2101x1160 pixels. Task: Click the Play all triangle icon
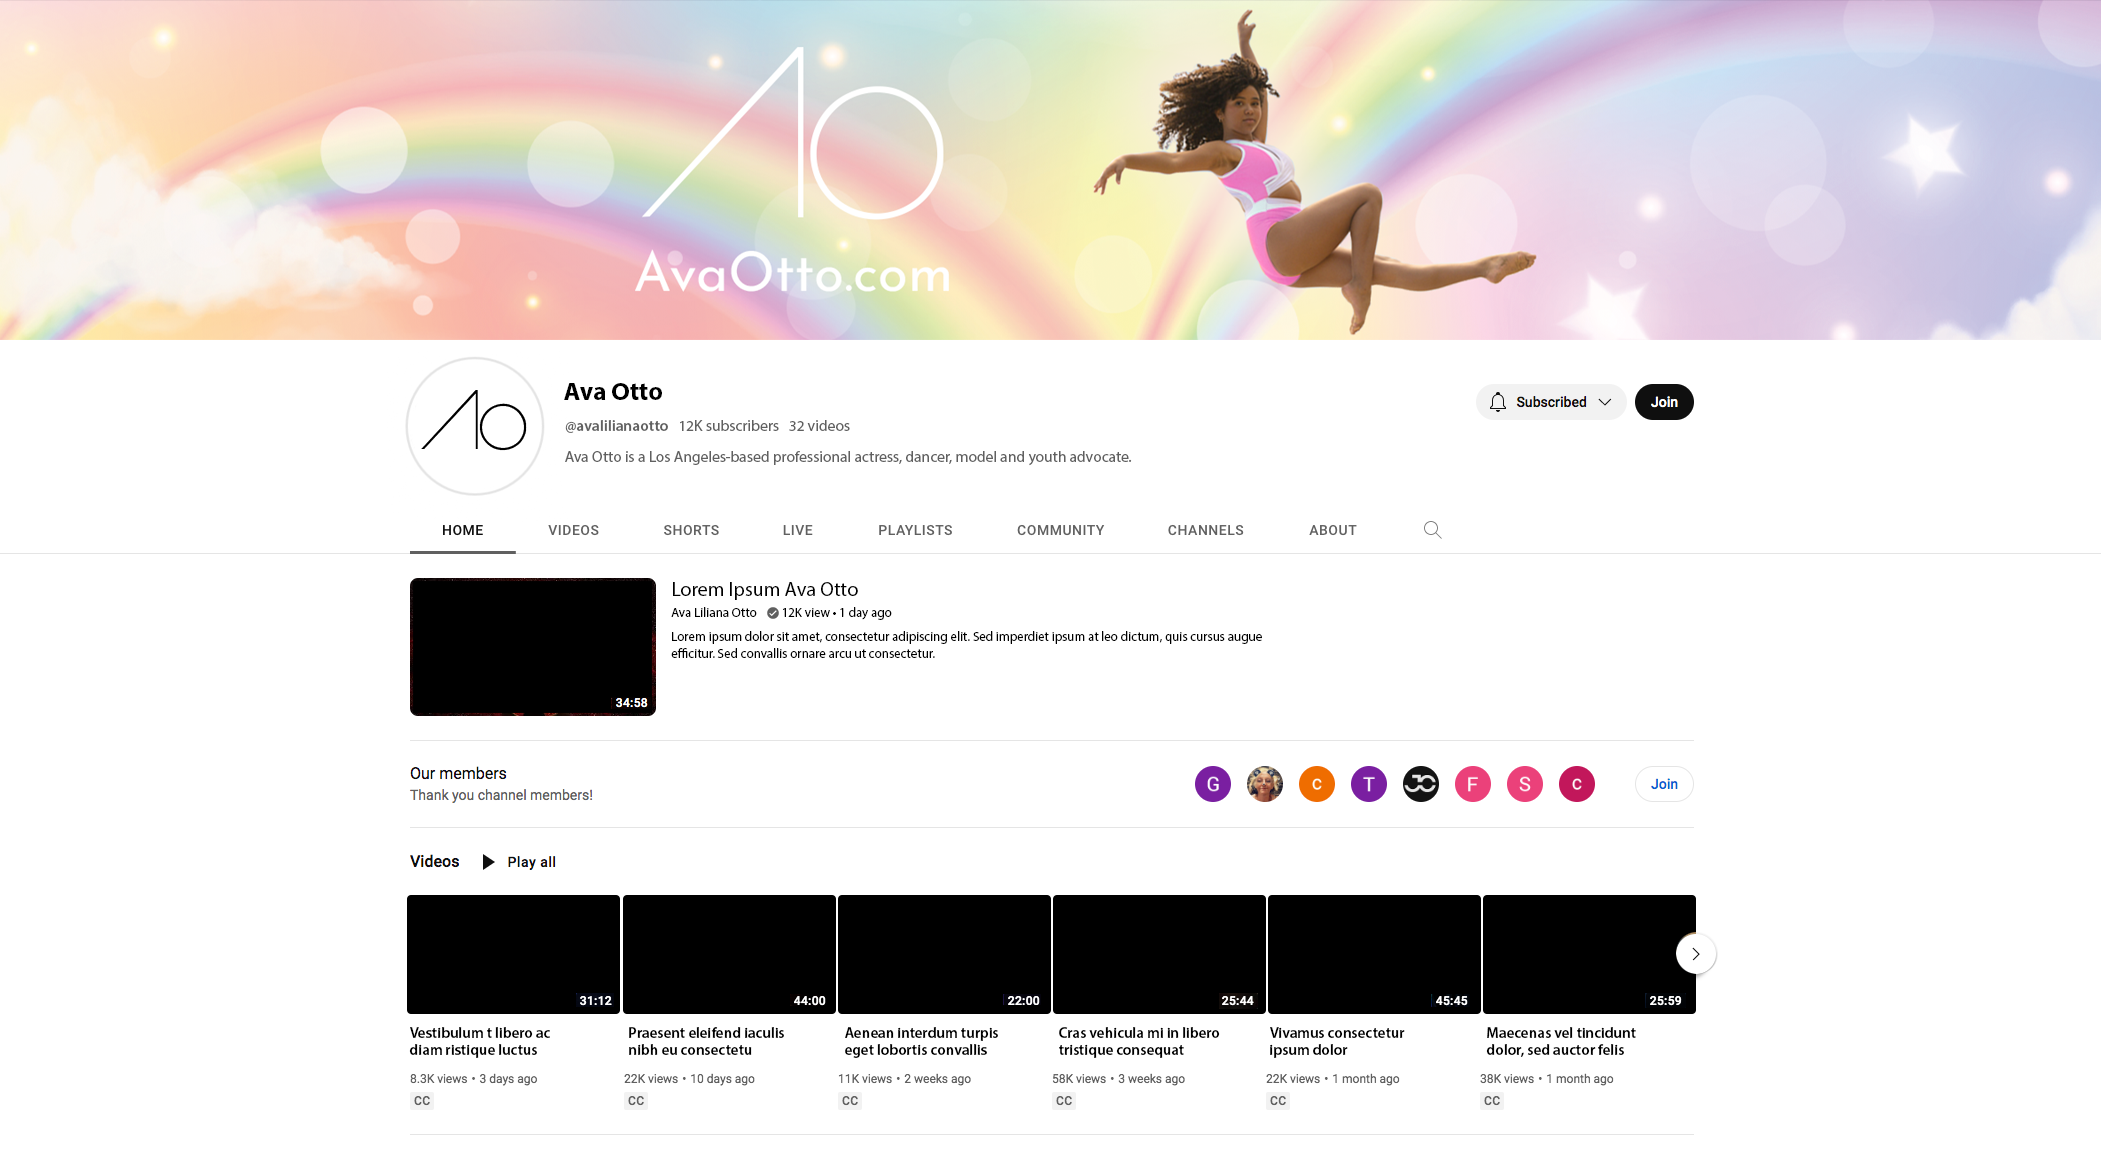coord(488,862)
